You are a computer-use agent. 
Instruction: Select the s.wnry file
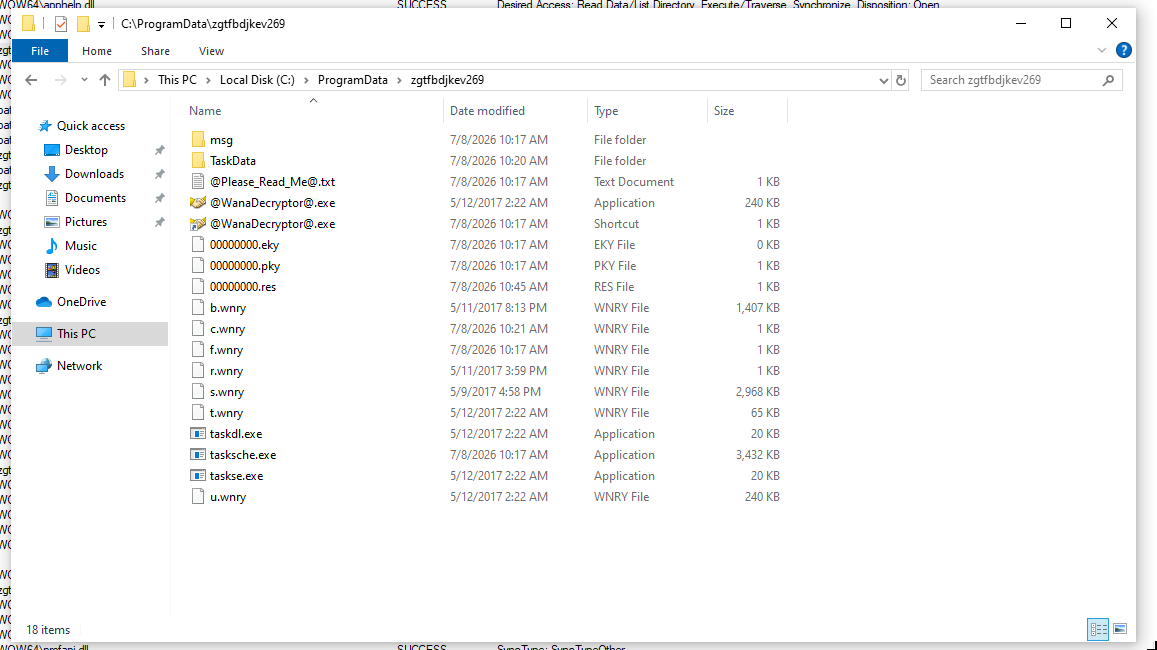click(227, 392)
